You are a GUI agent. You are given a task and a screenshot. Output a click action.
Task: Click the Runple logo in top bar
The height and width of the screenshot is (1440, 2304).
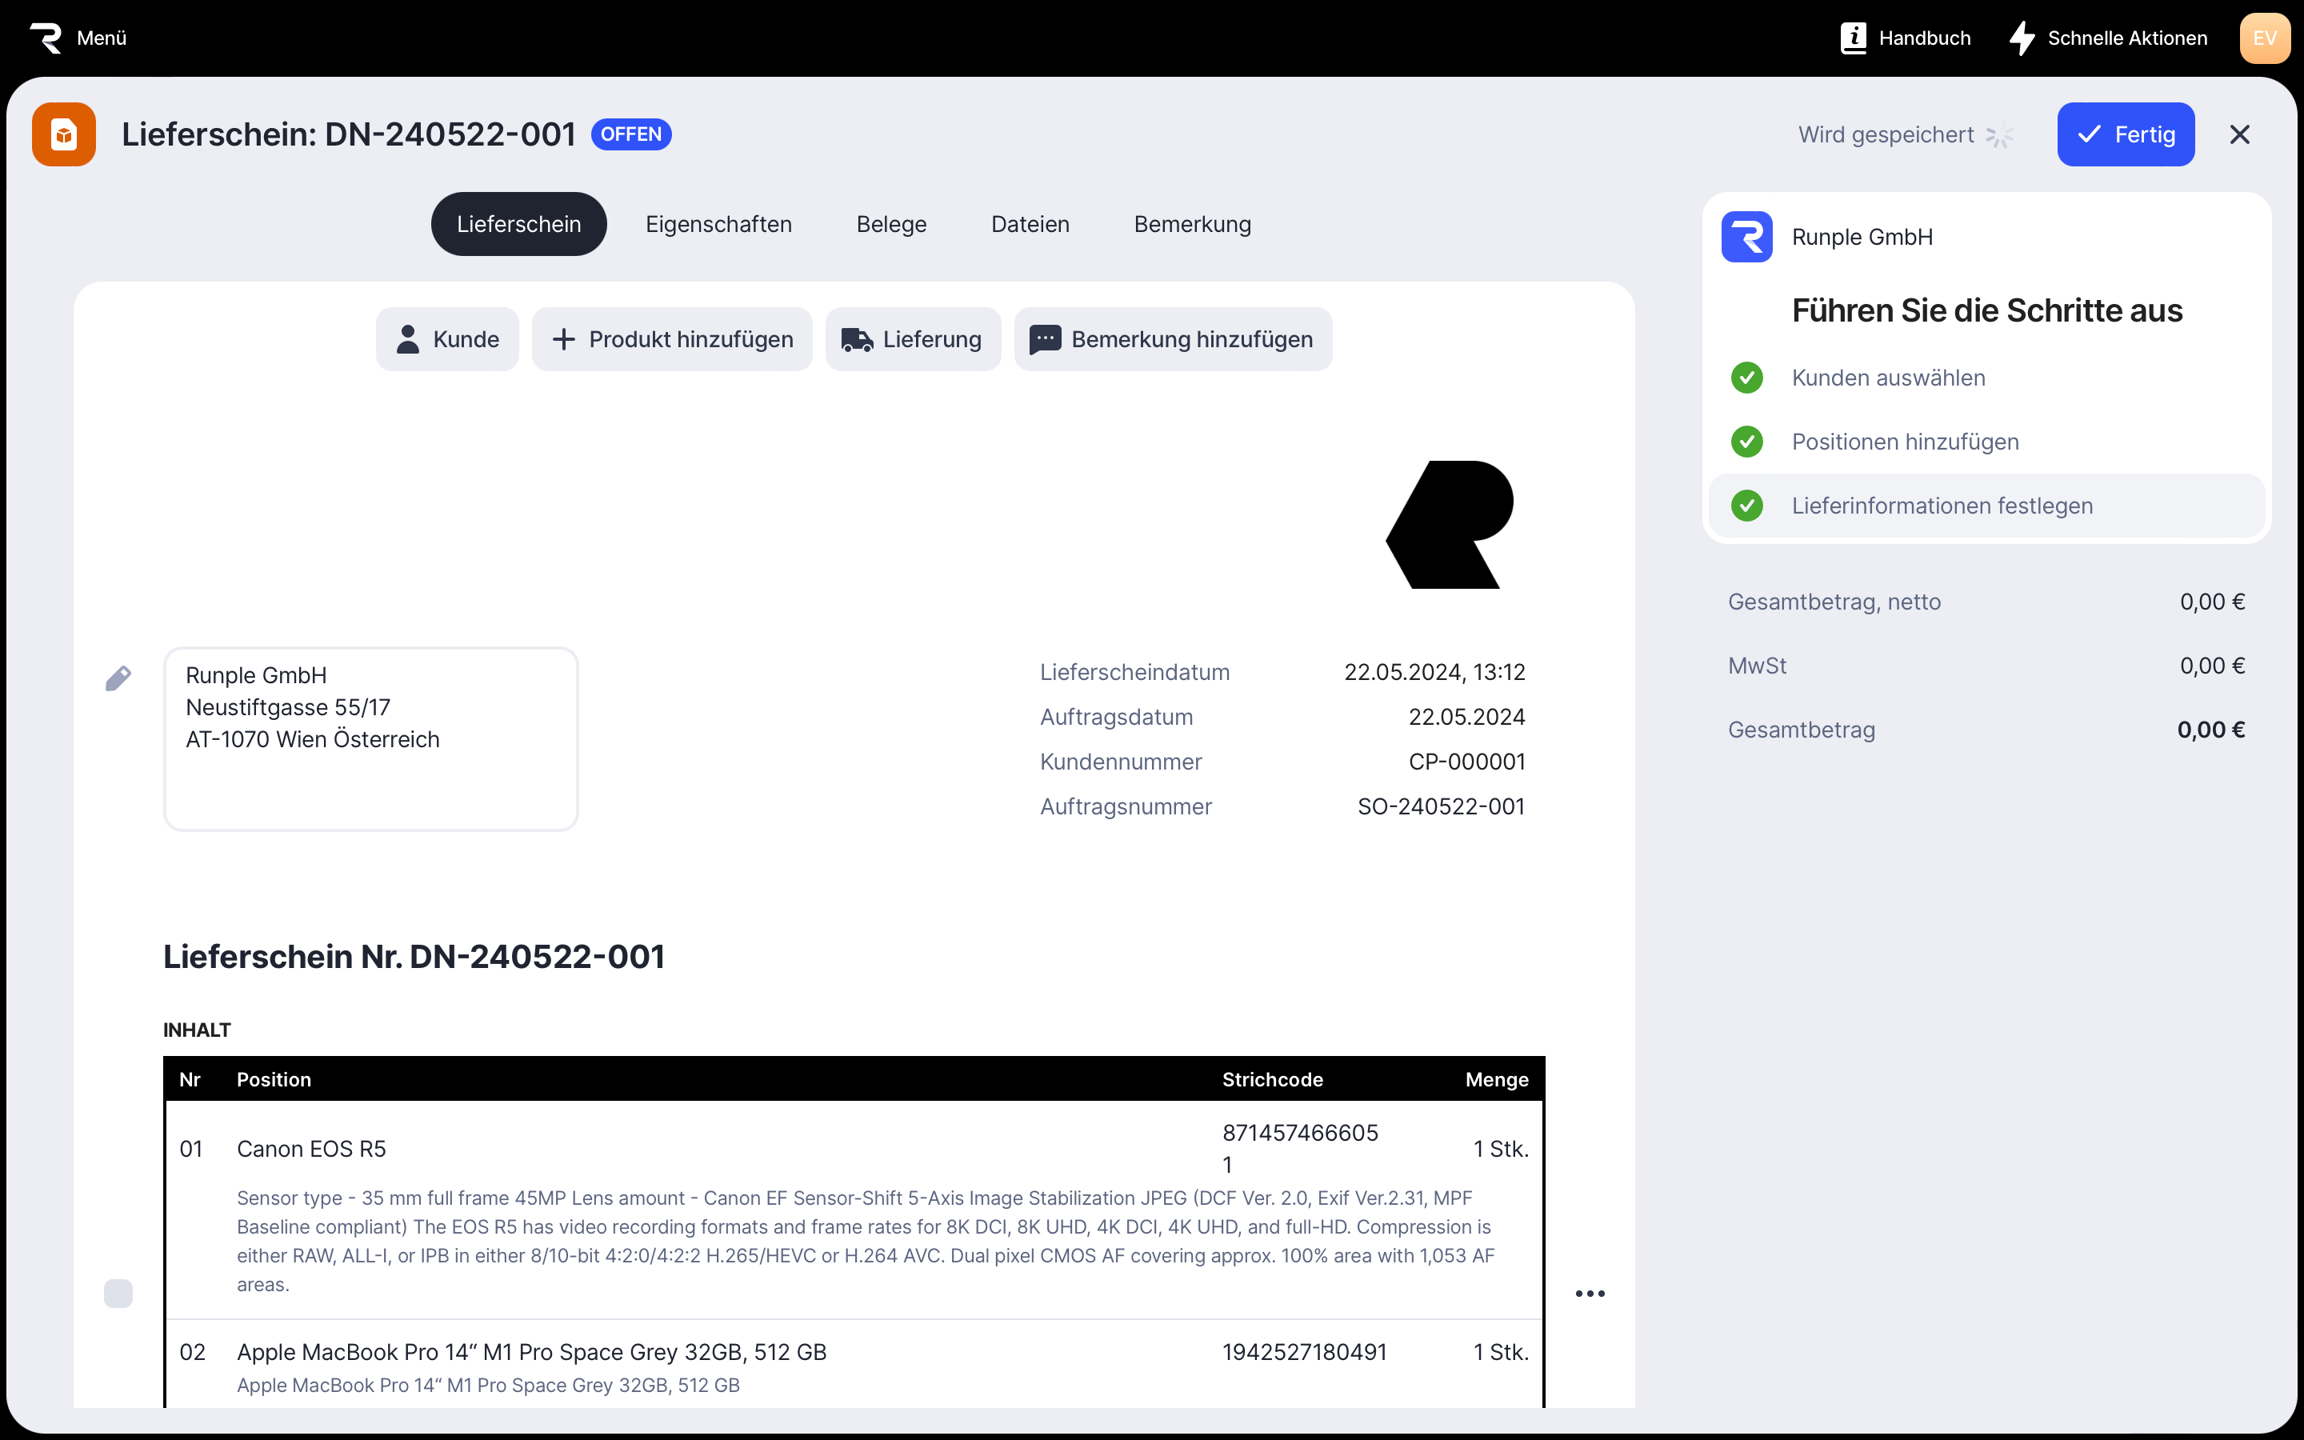pos(46,38)
